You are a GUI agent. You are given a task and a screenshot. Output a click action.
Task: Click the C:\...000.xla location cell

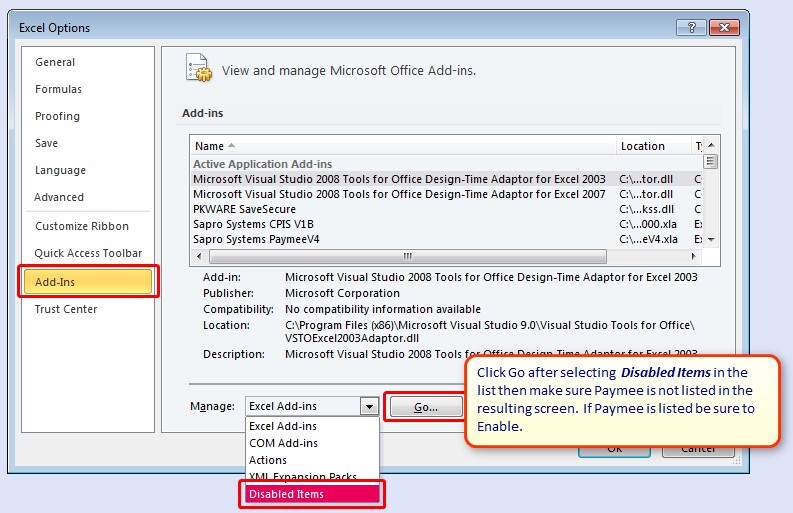pyautogui.click(x=648, y=224)
